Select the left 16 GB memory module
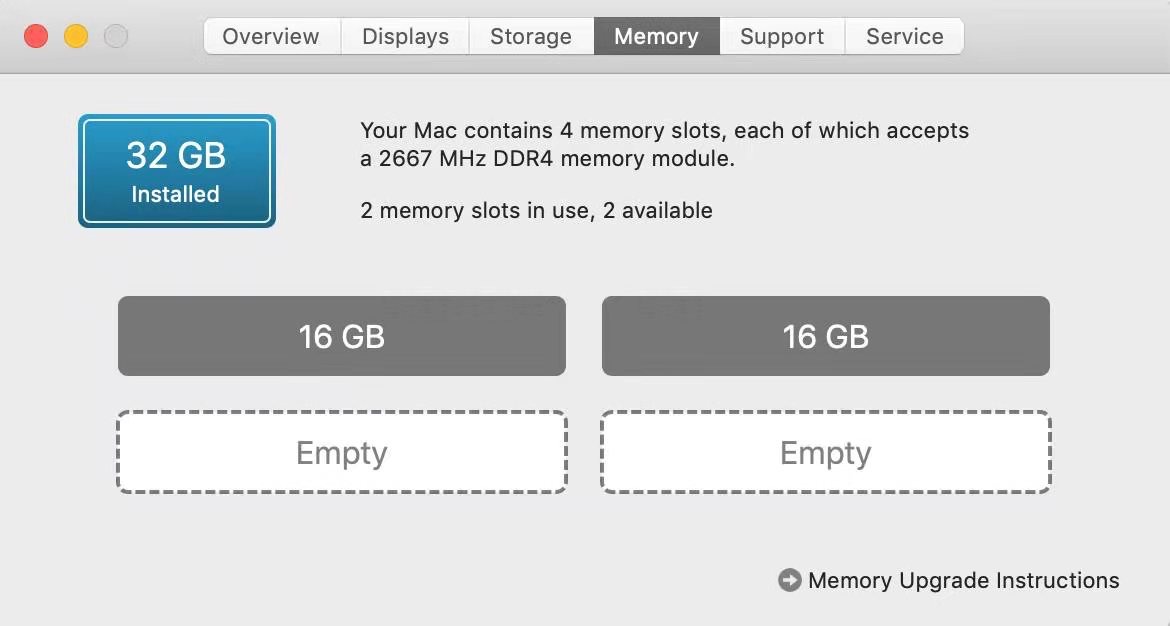1170x626 pixels. pyautogui.click(x=341, y=336)
